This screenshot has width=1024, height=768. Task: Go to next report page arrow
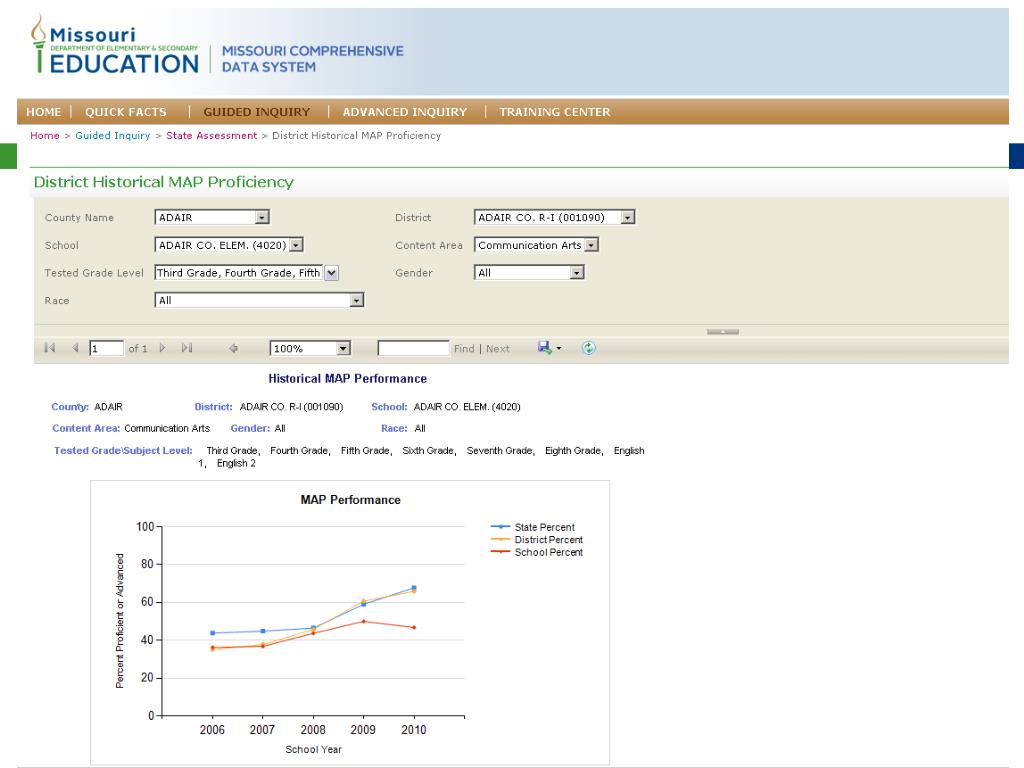coord(163,348)
